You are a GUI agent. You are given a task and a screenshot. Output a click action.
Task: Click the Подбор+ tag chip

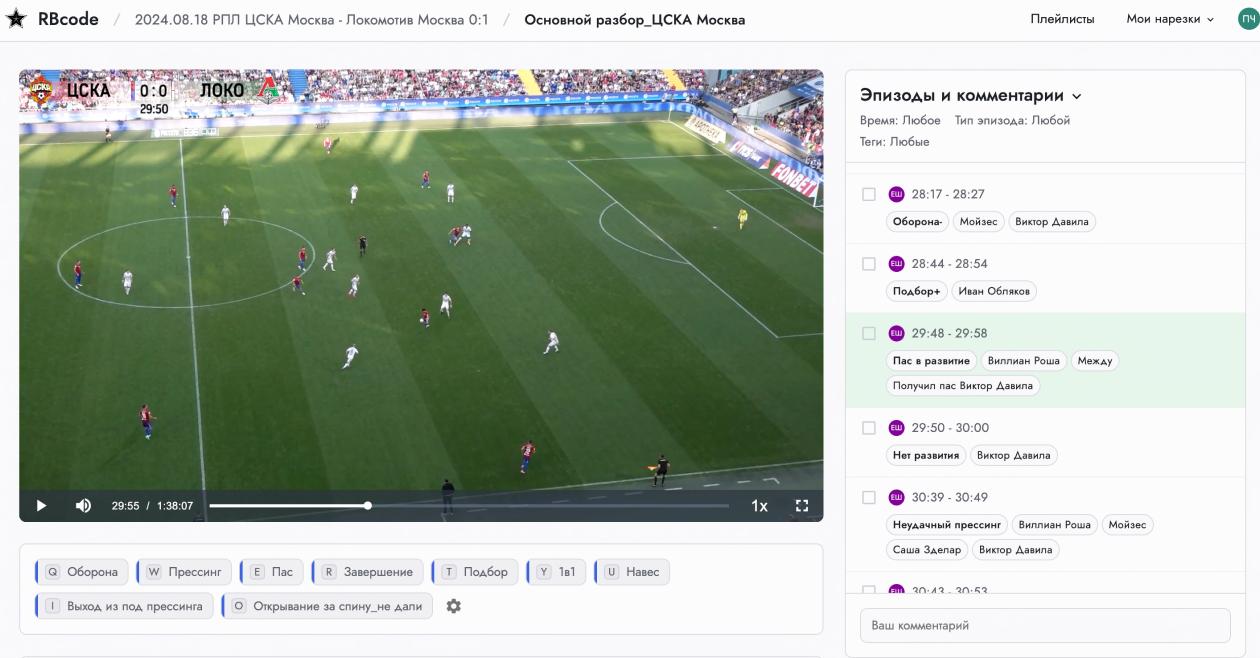tap(917, 291)
